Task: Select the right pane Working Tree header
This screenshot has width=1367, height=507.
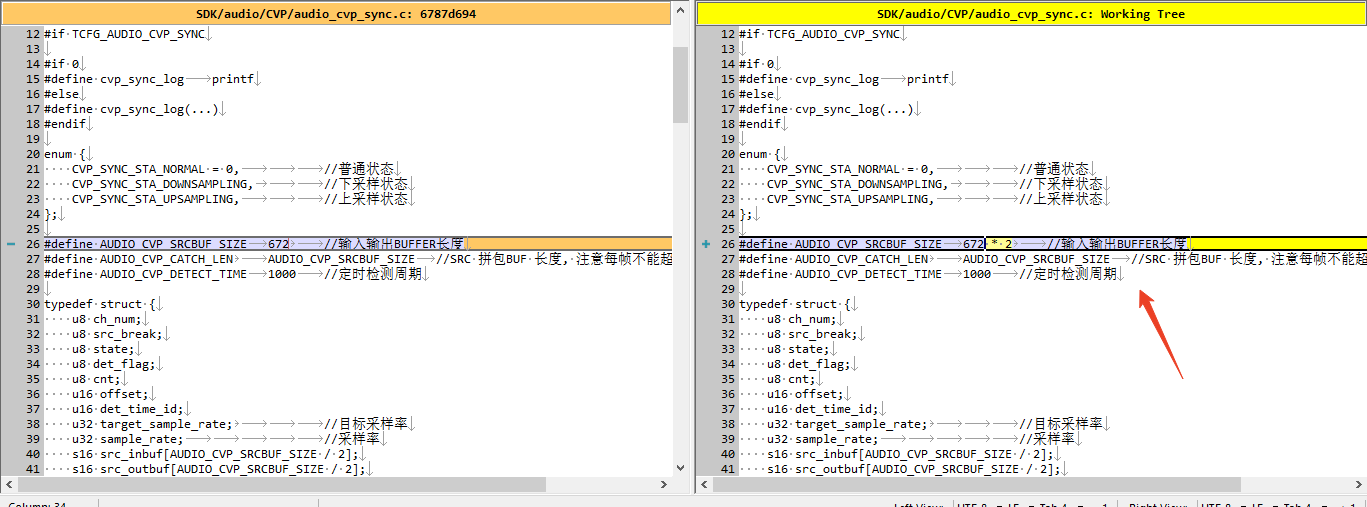Action: (1032, 14)
